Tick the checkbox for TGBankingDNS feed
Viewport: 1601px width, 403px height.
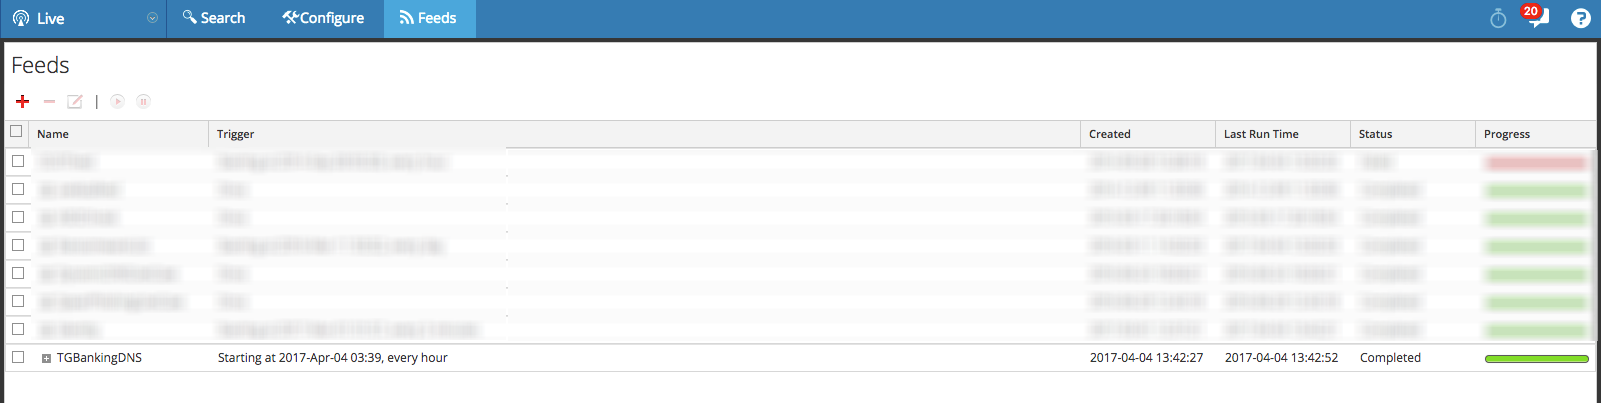coord(18,357)
